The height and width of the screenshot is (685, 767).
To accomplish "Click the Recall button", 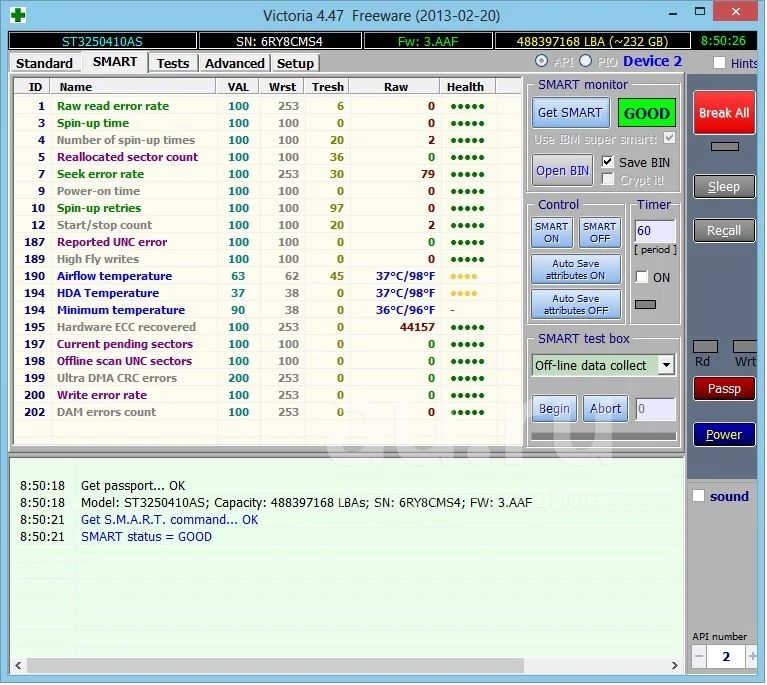I will click(x=723, y=230).
